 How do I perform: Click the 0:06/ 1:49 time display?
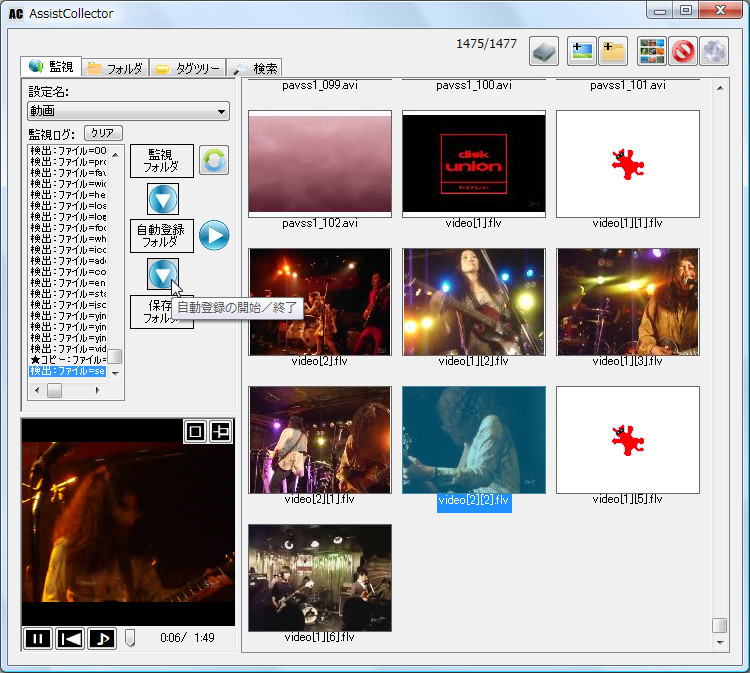[x=187, y=638]
